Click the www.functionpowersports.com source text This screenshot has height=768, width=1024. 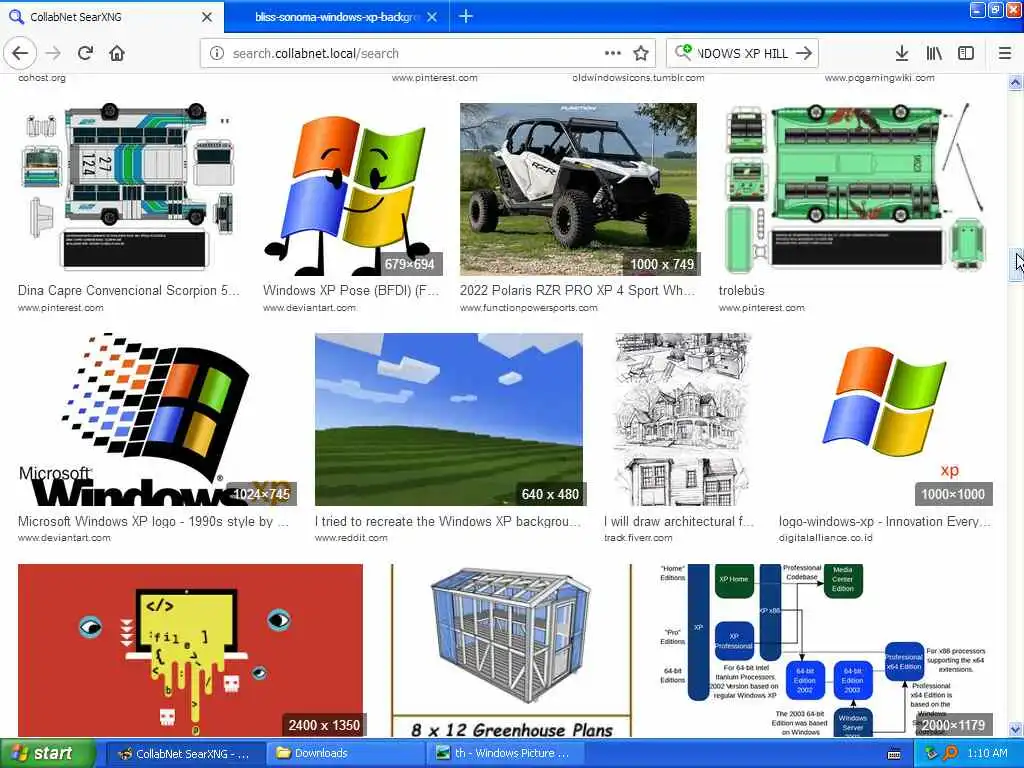528,308
